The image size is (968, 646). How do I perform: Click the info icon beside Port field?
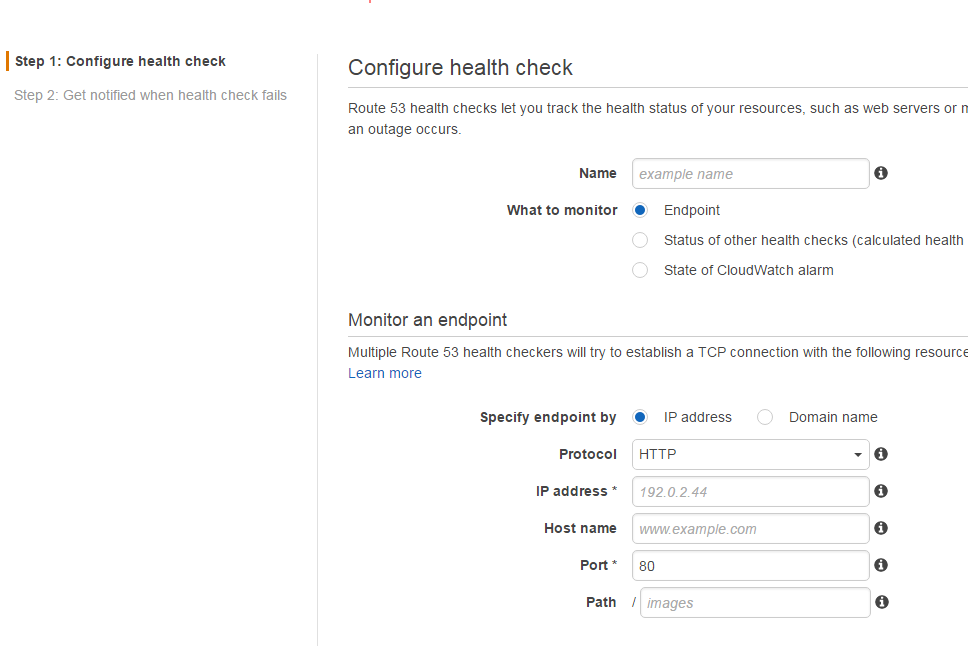(881, 565)
